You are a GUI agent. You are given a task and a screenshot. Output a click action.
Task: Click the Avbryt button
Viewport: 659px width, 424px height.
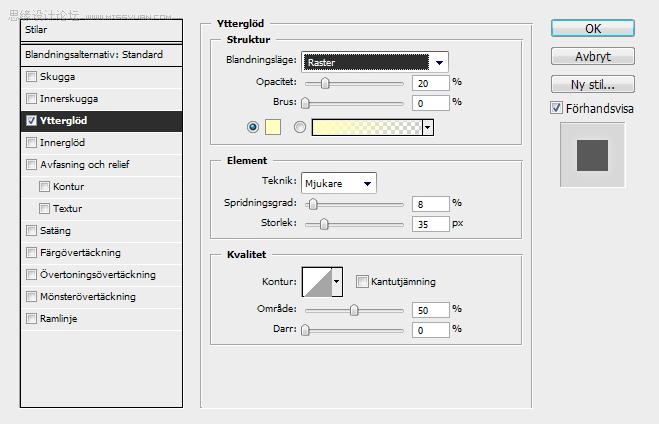pyautogui.click(x=592, y=56)
